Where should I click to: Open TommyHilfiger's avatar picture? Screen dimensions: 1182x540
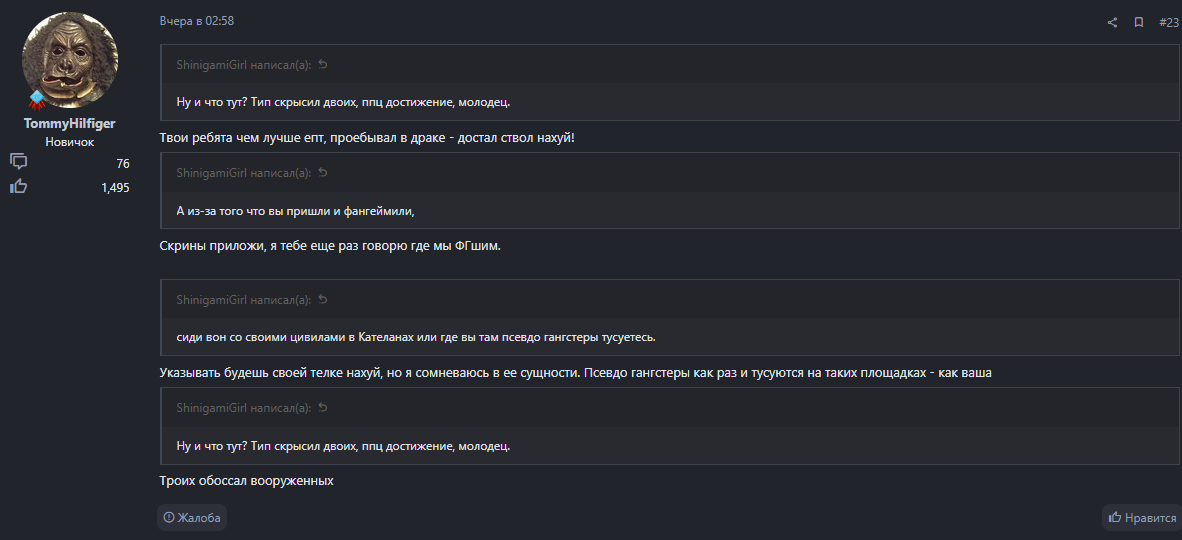pos(70,59)
